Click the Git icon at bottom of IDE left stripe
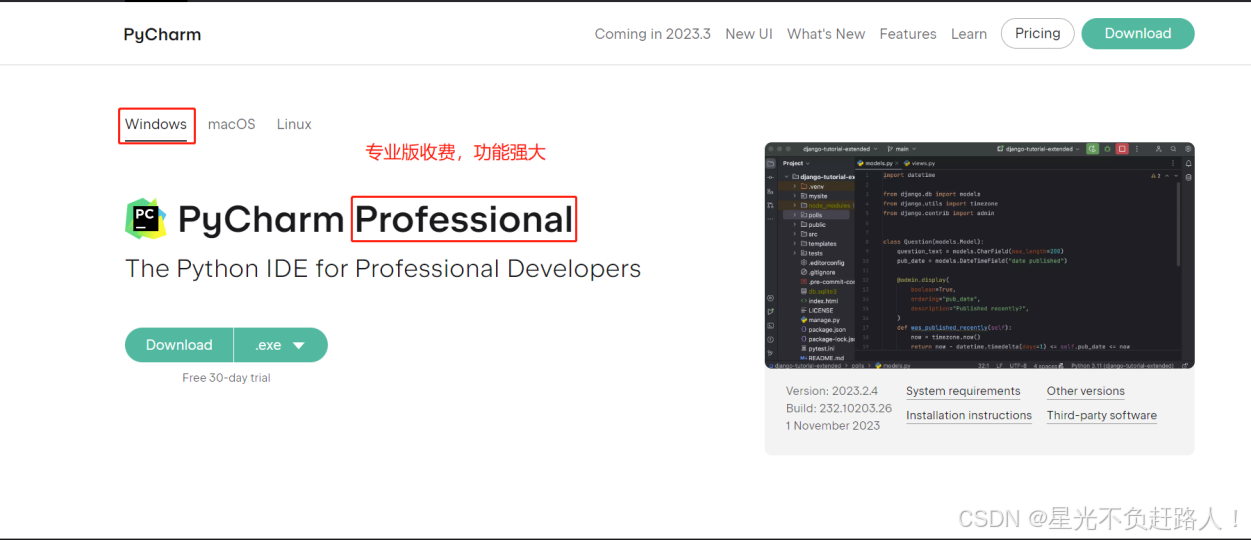Image resolution: width=1251 pixels, height=540 pixels. coord(770,353)
